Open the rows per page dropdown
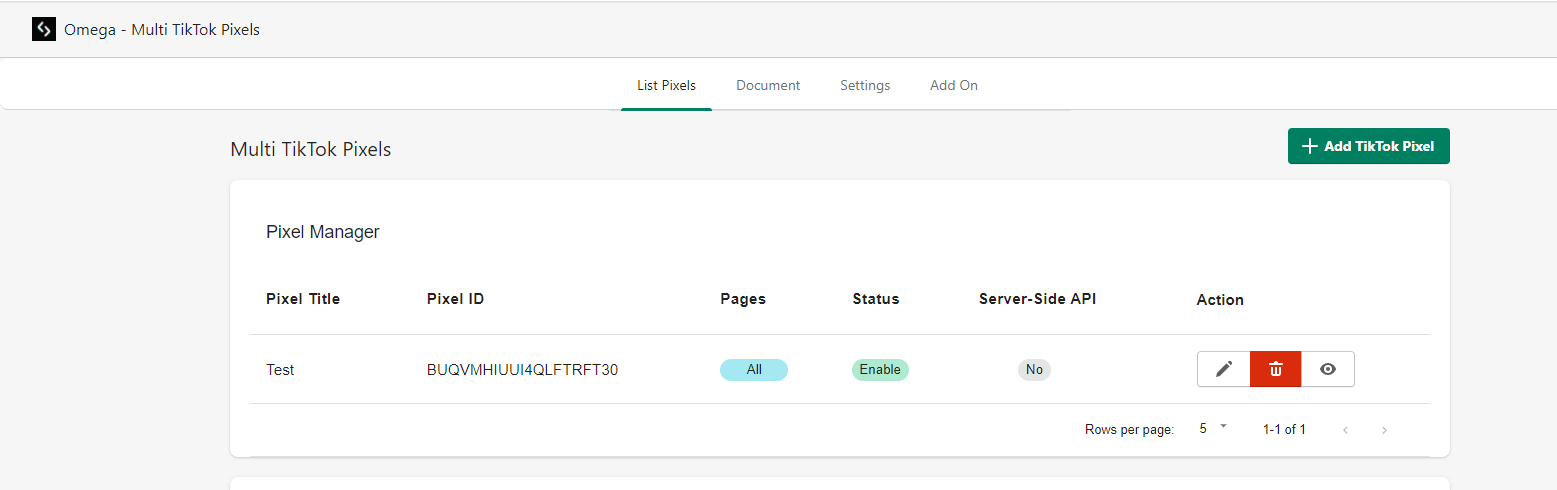The image size is (1557, 490). [1213, 428]
